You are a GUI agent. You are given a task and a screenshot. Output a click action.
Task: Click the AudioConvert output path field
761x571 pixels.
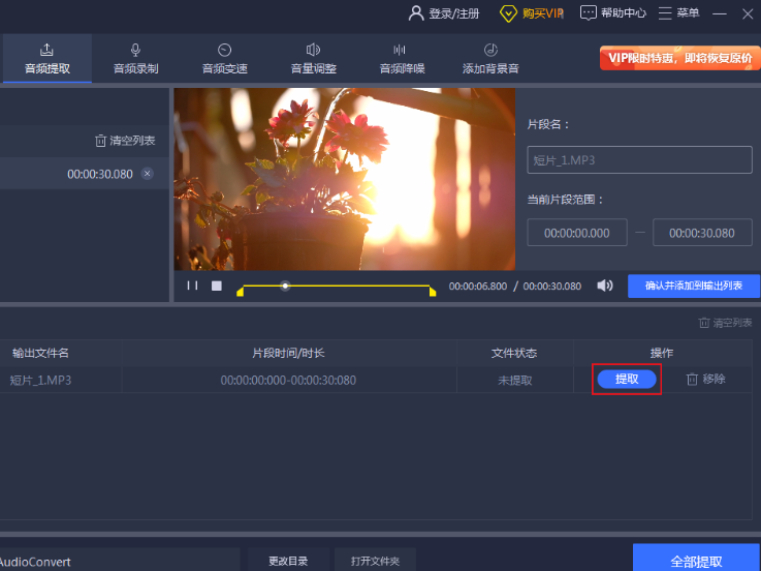[x=120, y=561]
